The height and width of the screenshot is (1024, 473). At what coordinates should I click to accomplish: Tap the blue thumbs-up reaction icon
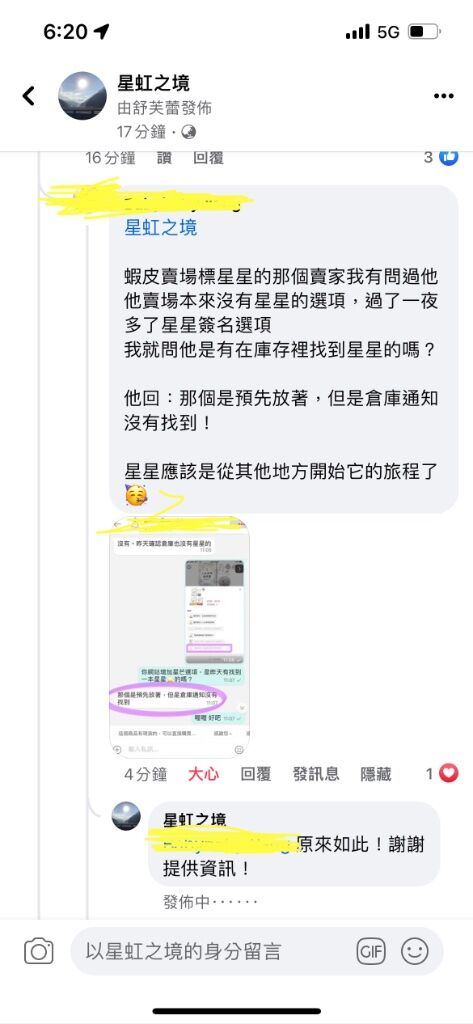[449, 157]
